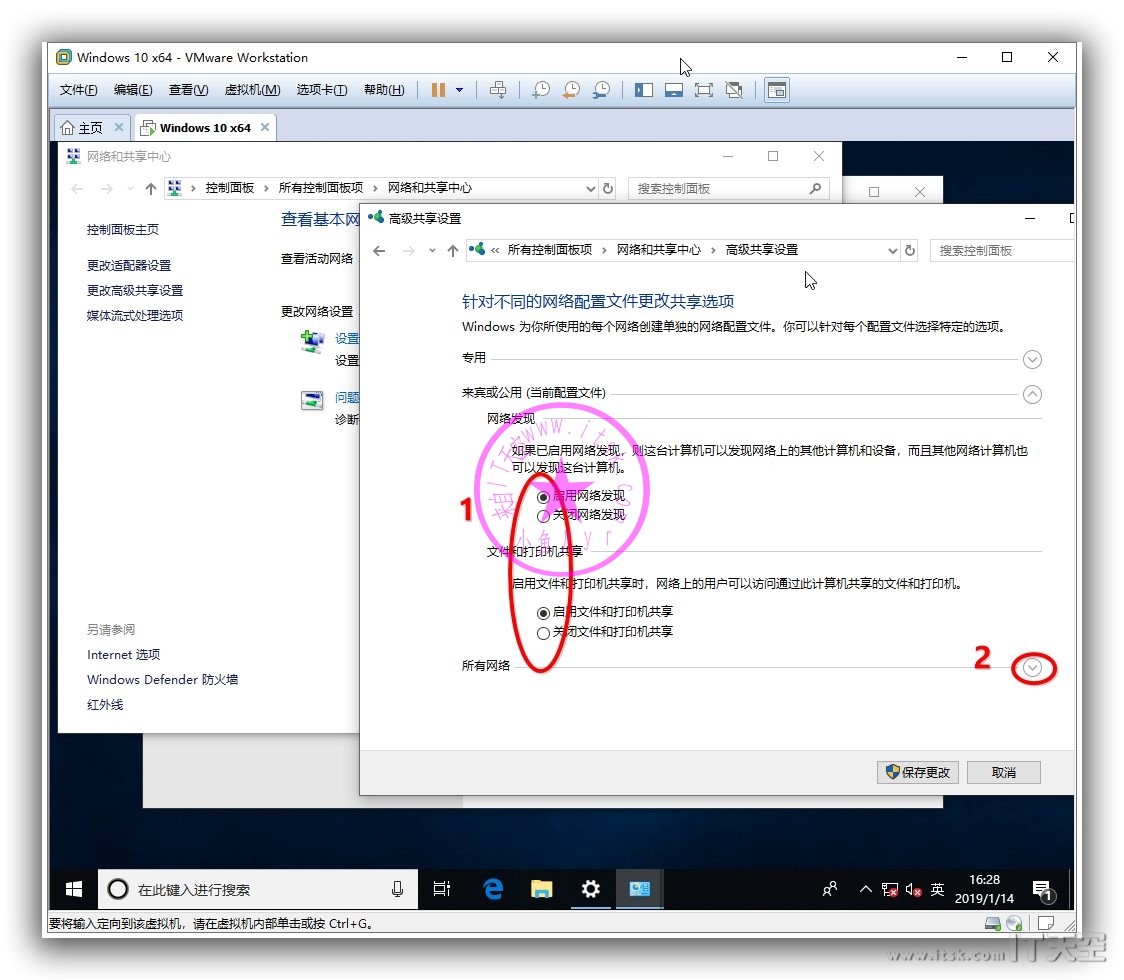Collapse the 来宾或公用 profile section
This screenshot has height=980, width=1124.
click(x=1032, y=394)
